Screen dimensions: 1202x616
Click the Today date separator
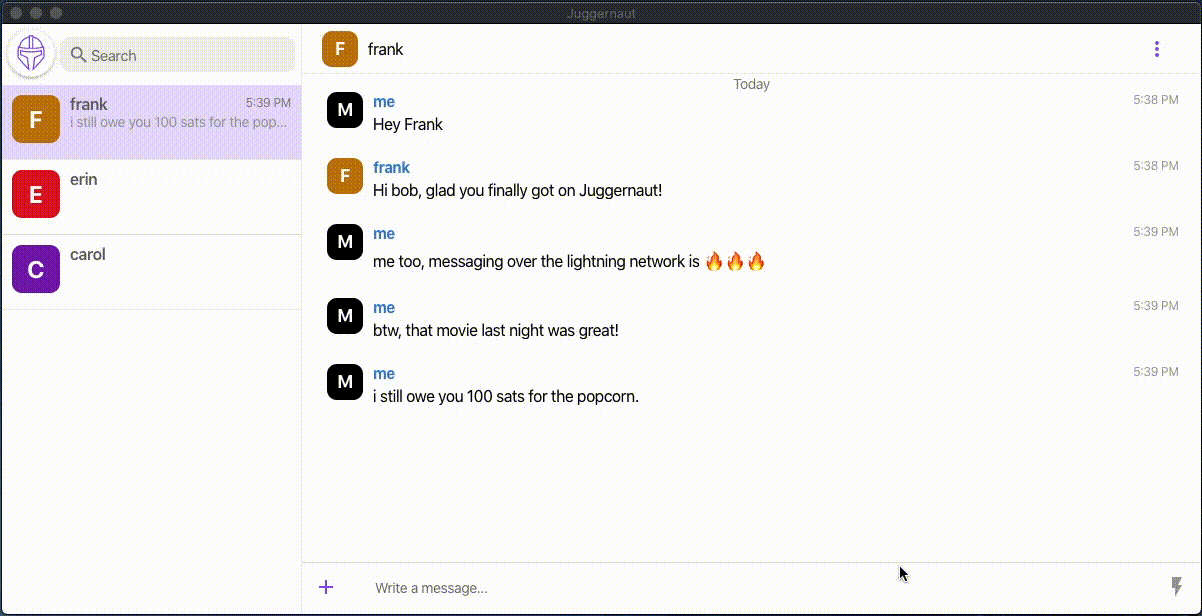click(751, 84)
